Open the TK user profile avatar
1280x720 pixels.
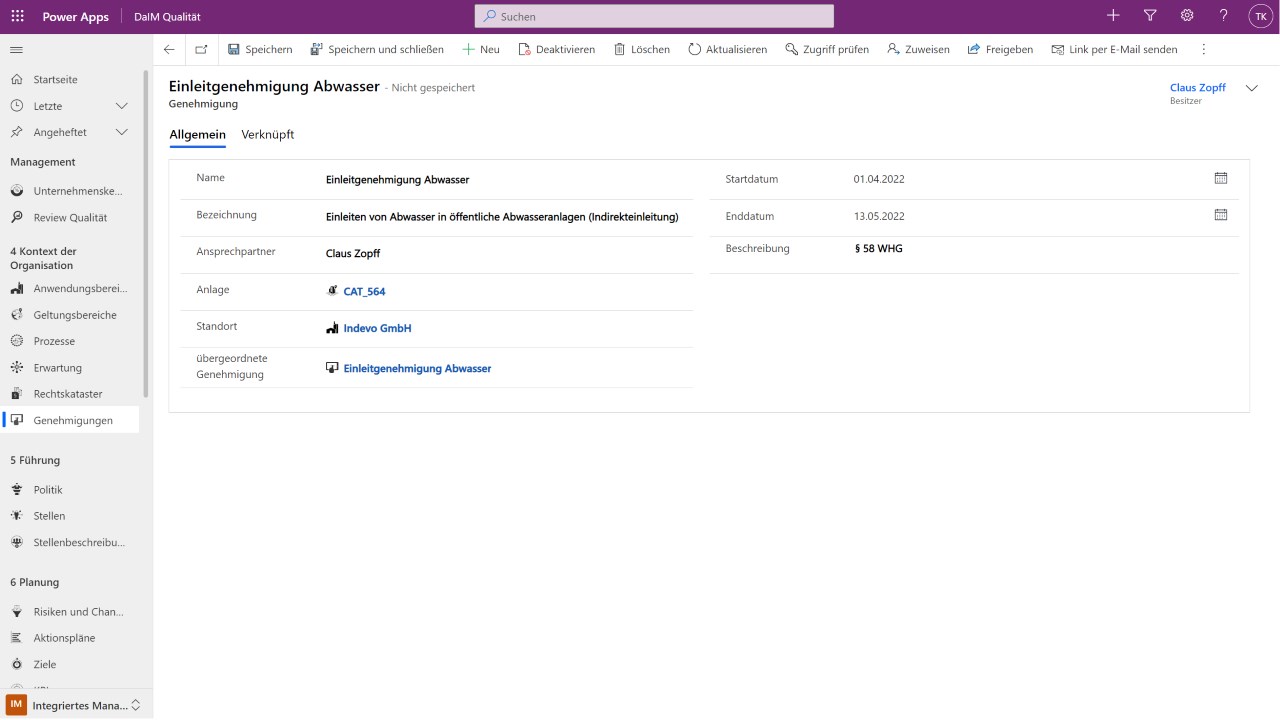1260,16
